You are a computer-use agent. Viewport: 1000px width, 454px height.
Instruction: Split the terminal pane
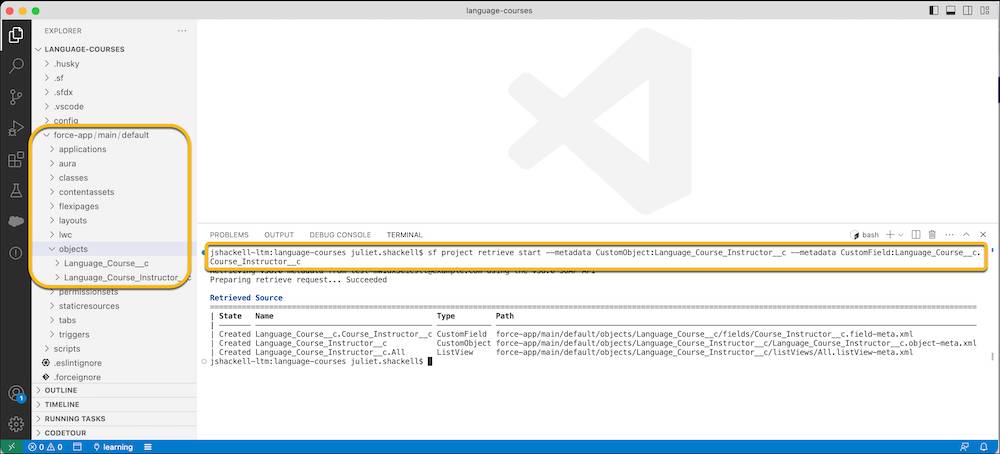point(916,235)
